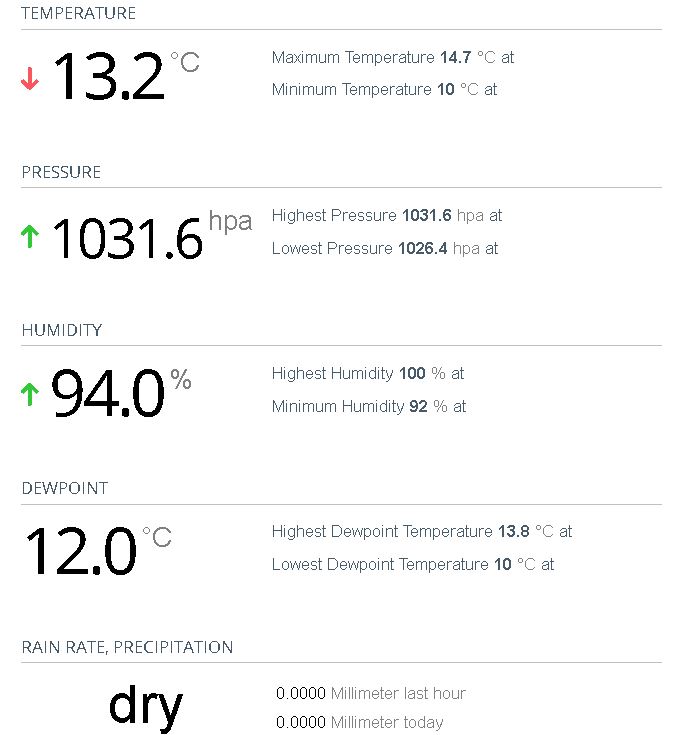This screenshot has width=680, height=735.
Task: Click the DEWPOINT section heading
Action: click(x=65, y=488)
